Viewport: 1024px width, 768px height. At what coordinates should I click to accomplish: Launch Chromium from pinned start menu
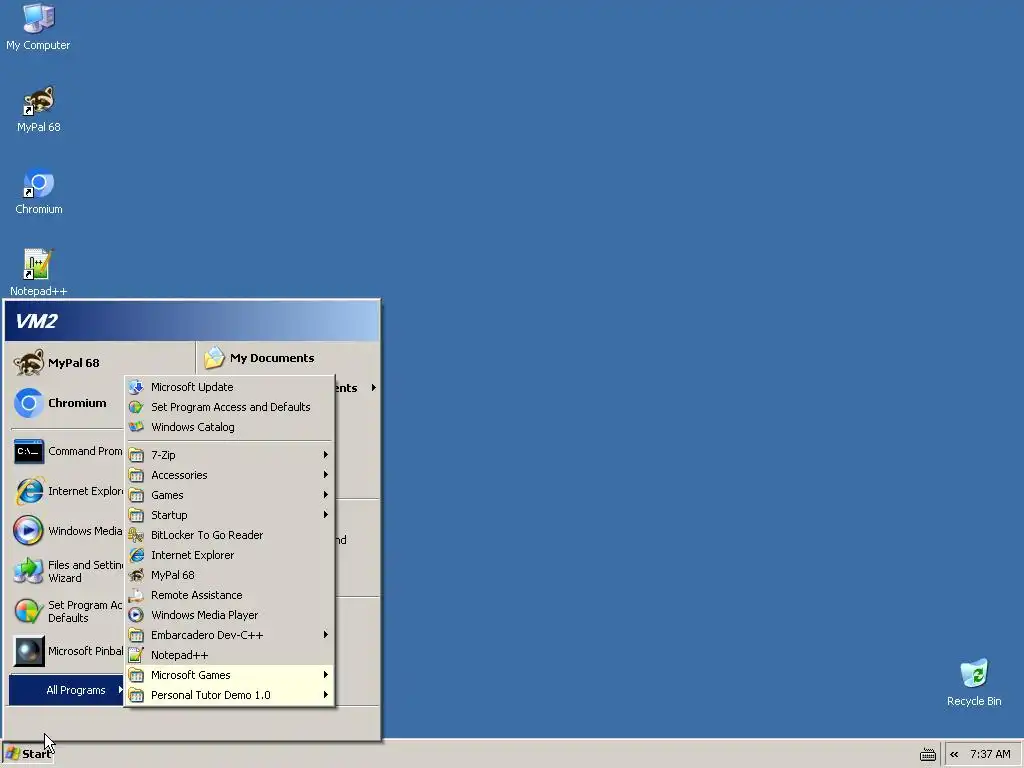coord(68,403)
